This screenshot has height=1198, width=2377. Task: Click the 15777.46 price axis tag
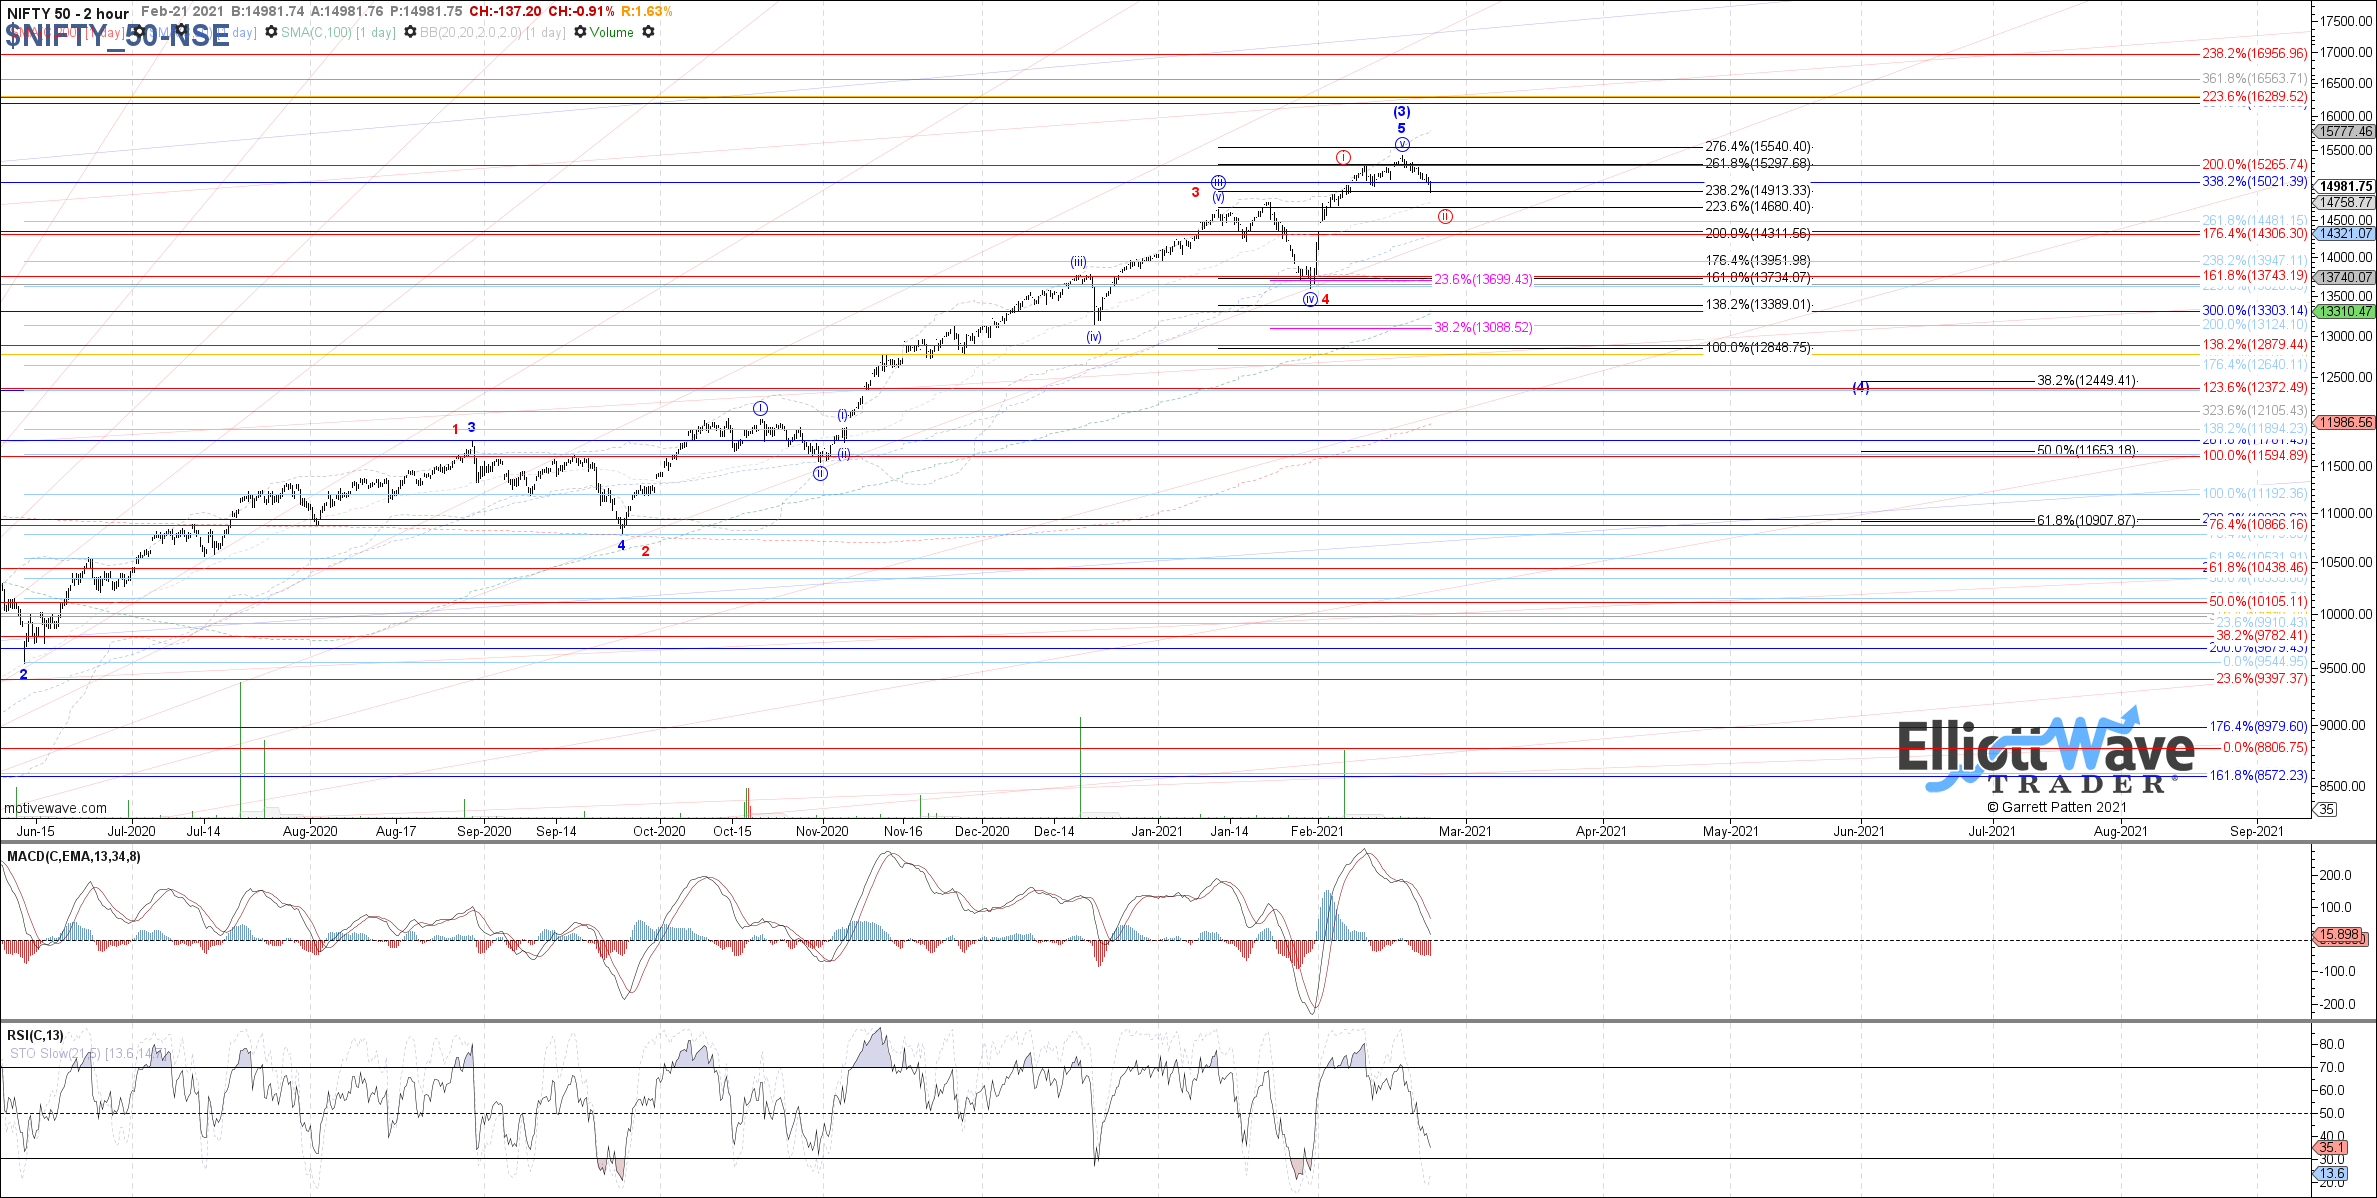point(2345,131)
